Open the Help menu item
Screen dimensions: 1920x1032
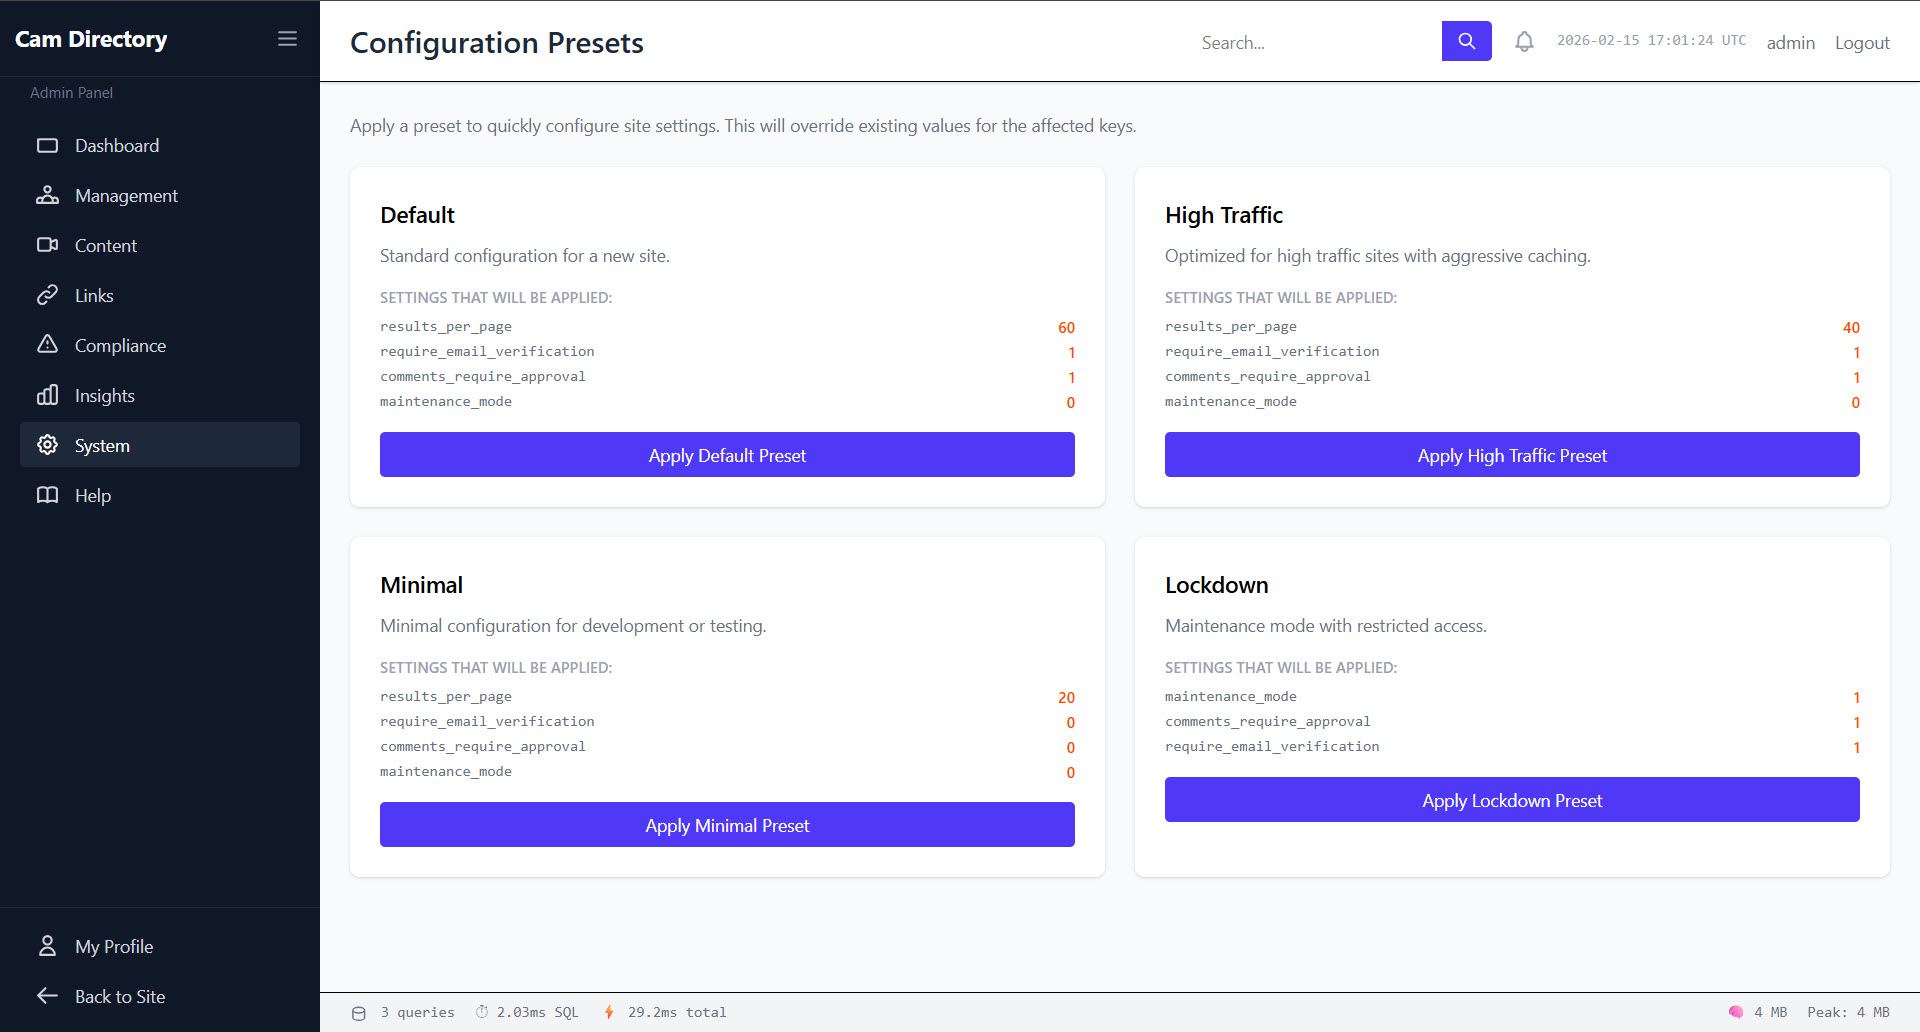93,496
